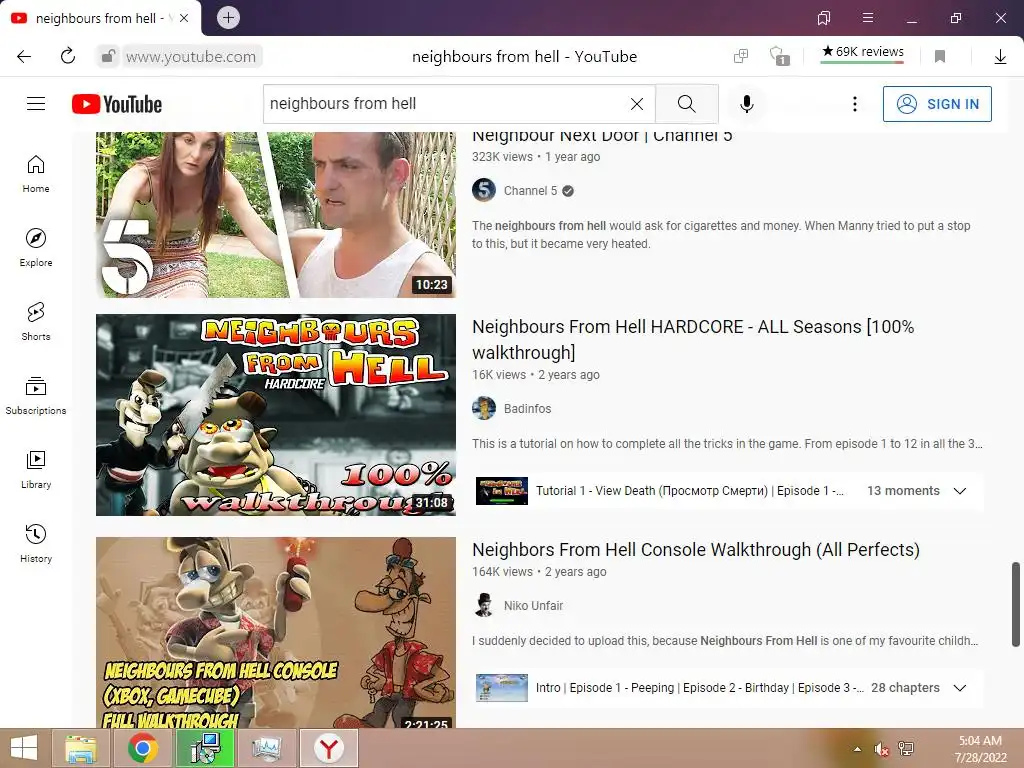Click the YouTube logo
This screenshot has height=768, width=1024.
click(x=117, y=104)
